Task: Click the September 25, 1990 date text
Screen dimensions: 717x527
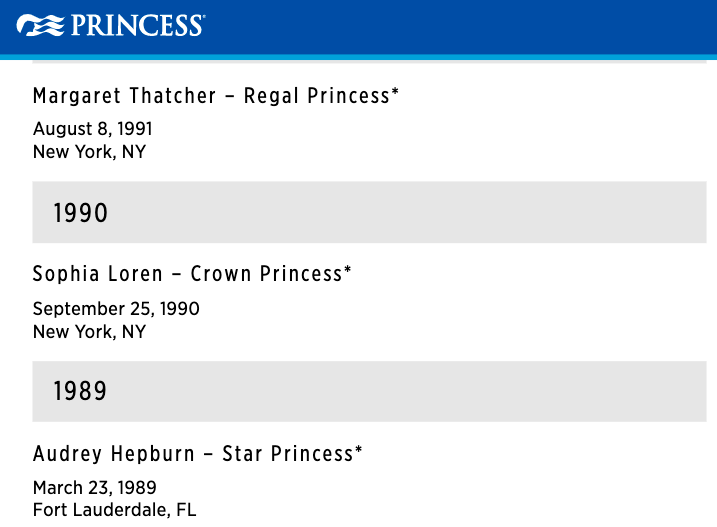Action: (116, 309)
